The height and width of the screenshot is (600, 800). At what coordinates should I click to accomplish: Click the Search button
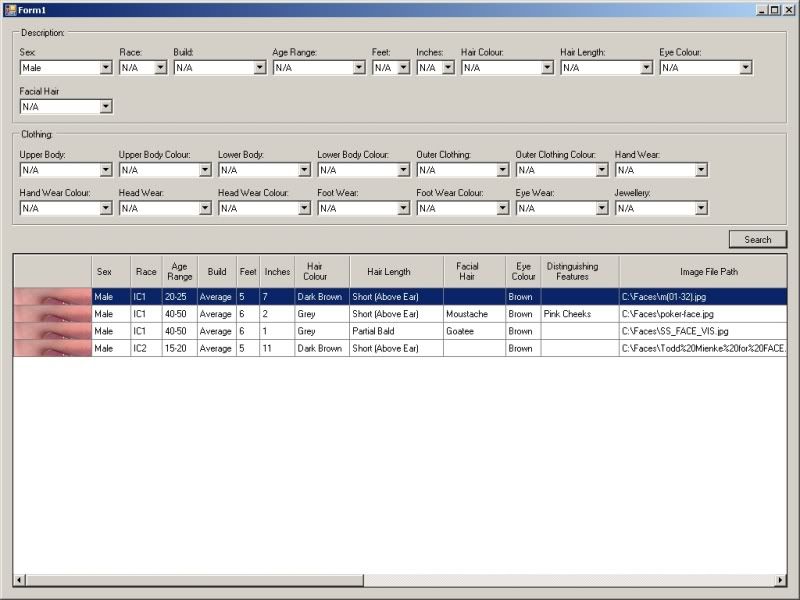[757, 239]
